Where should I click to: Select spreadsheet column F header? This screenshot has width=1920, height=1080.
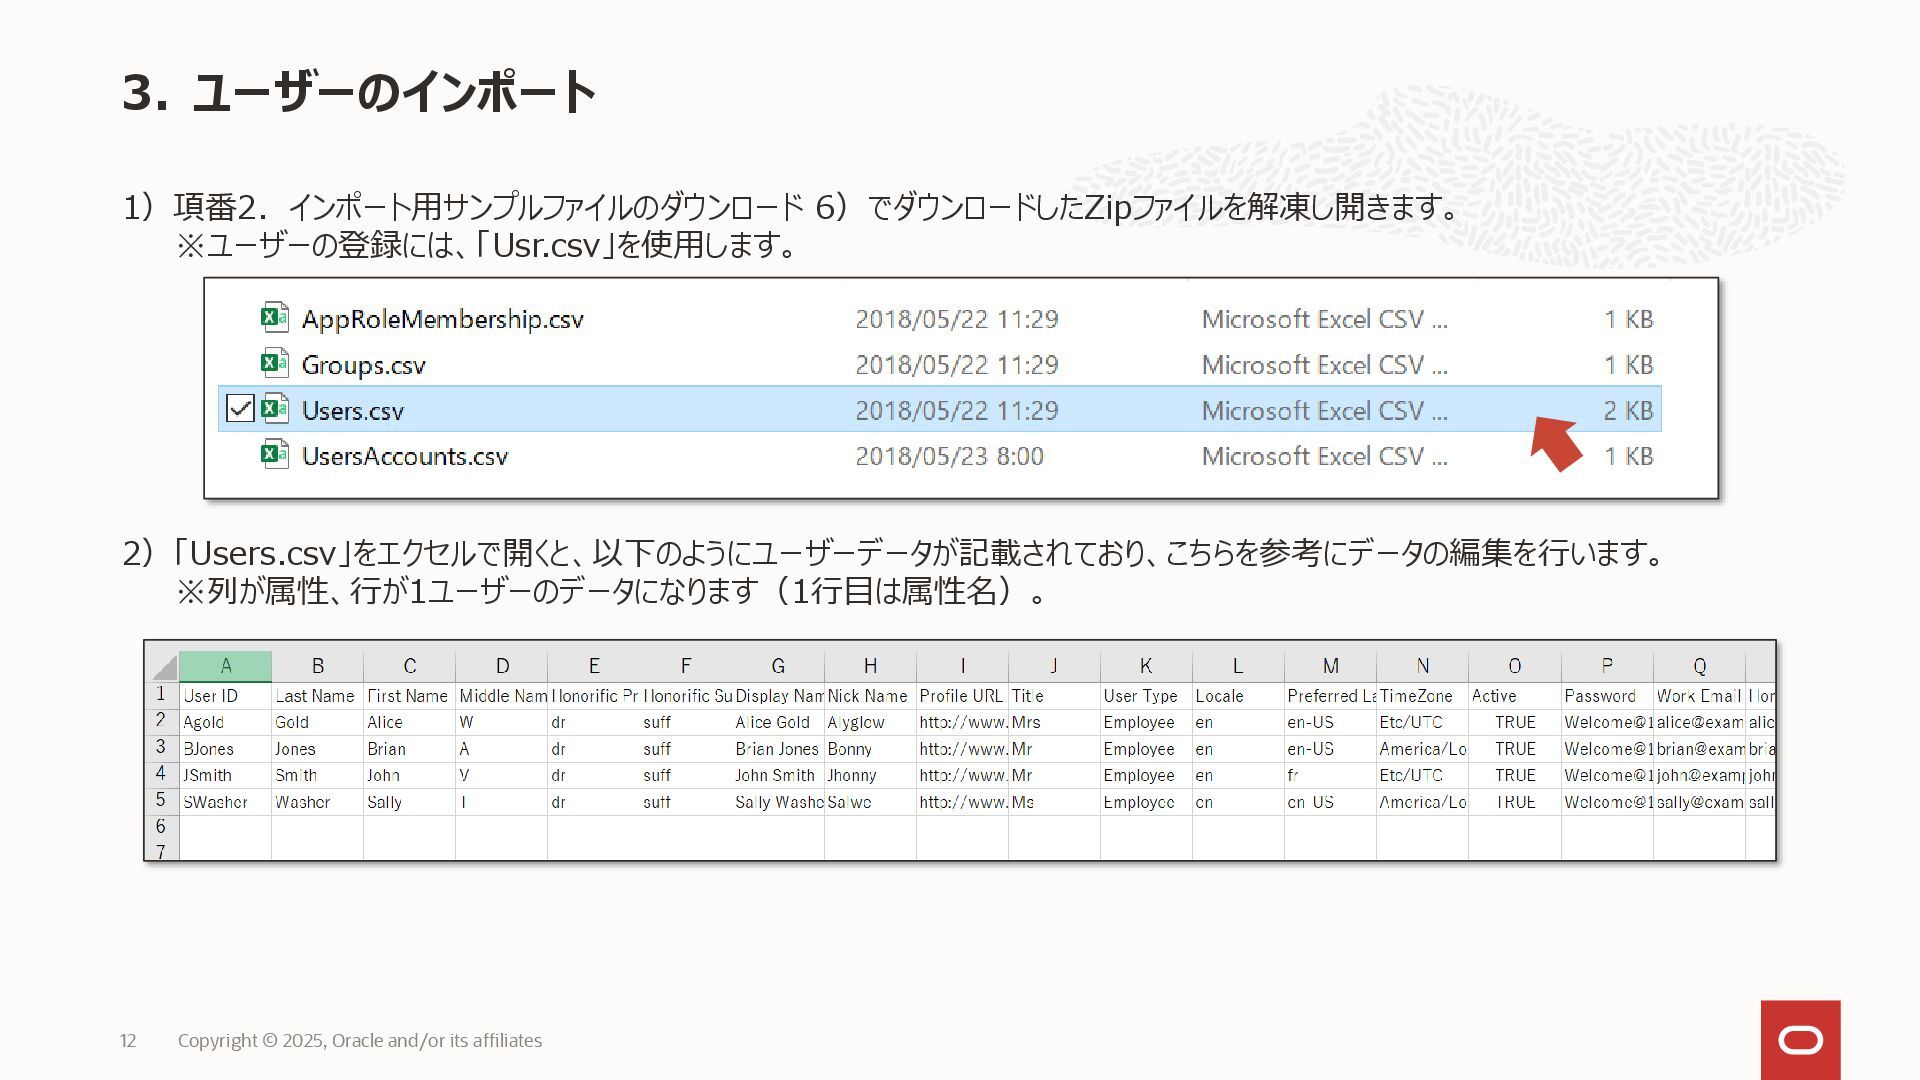(685, 666)
